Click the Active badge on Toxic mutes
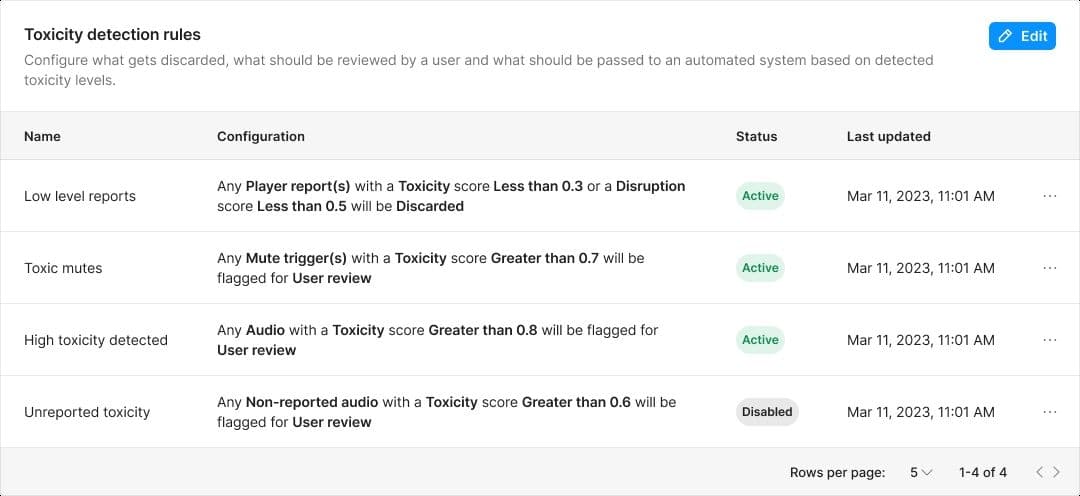The height and width of the screenshot is (496, 1080). [760, 268]
